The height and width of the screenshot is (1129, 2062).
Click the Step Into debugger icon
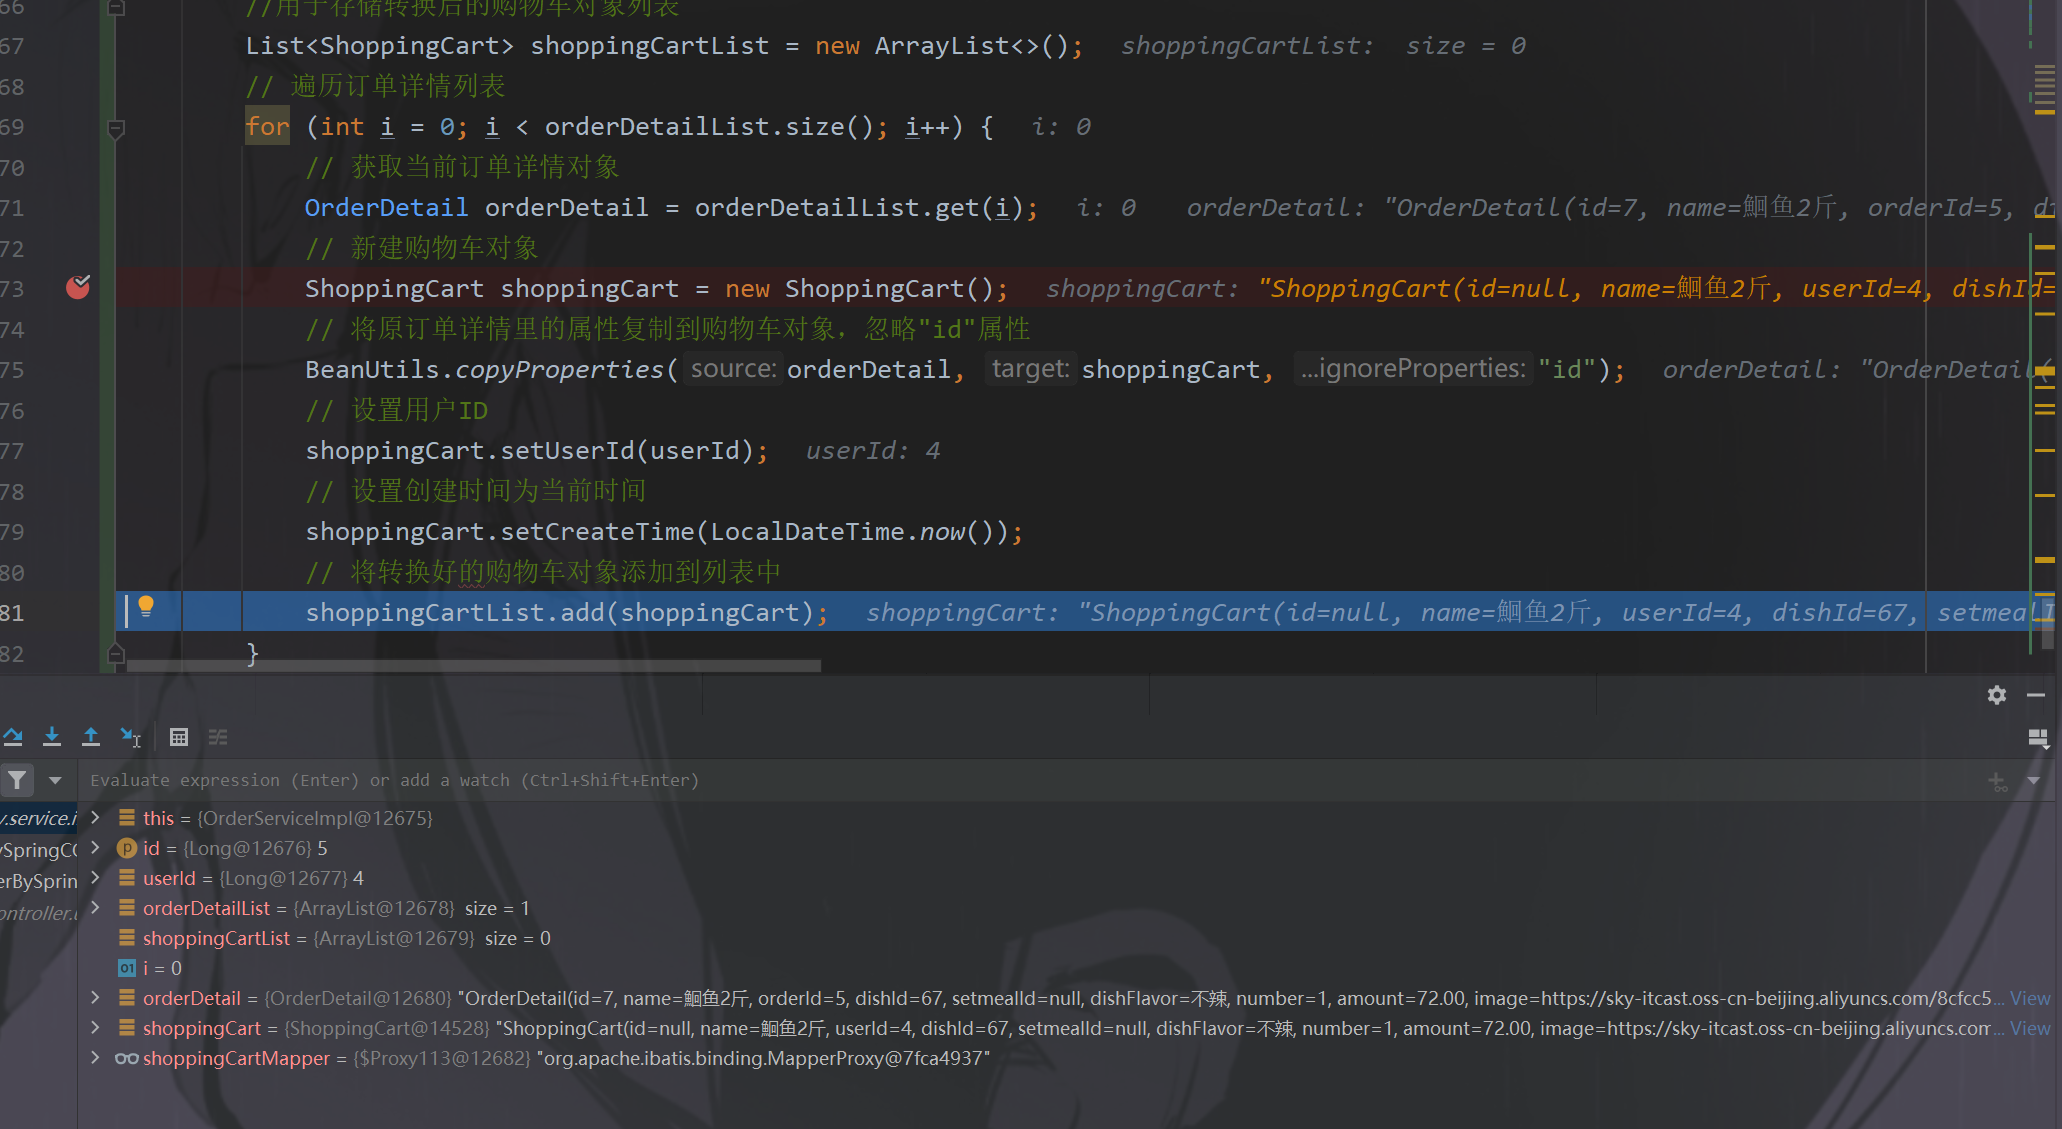(52, 737)
